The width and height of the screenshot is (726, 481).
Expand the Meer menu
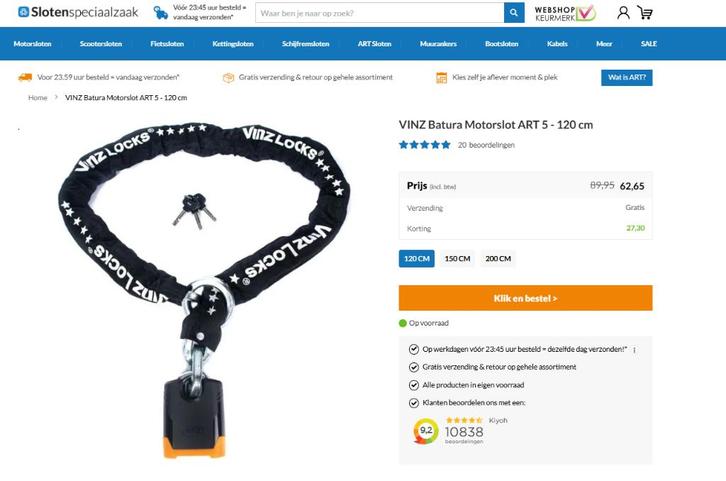604,44
